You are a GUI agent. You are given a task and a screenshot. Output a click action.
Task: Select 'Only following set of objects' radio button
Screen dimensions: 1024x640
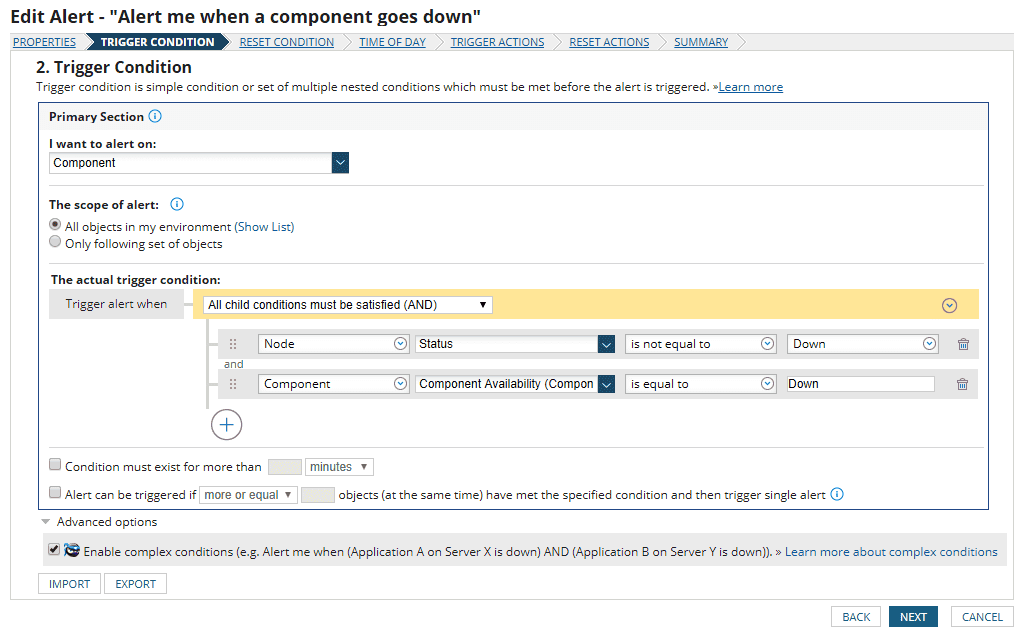click(x=55, y=240)
